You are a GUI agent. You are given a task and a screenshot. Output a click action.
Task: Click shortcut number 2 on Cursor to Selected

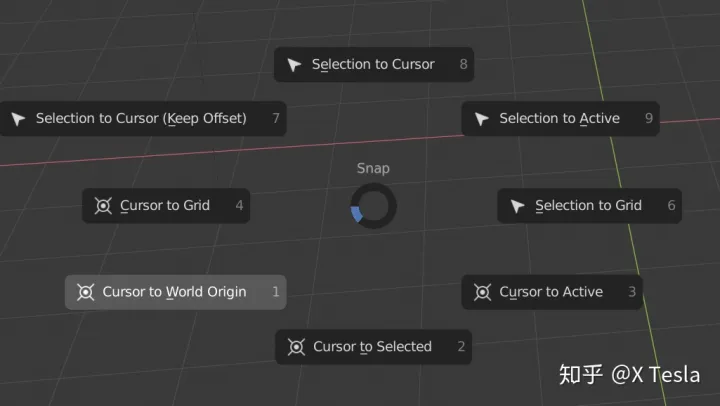(461, 347)
